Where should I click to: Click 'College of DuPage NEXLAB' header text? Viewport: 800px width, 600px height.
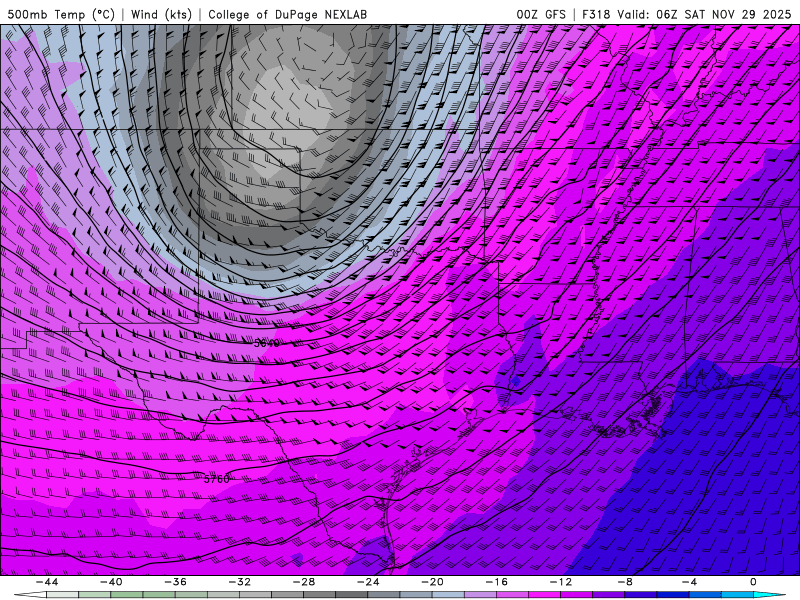coord(287,14)
